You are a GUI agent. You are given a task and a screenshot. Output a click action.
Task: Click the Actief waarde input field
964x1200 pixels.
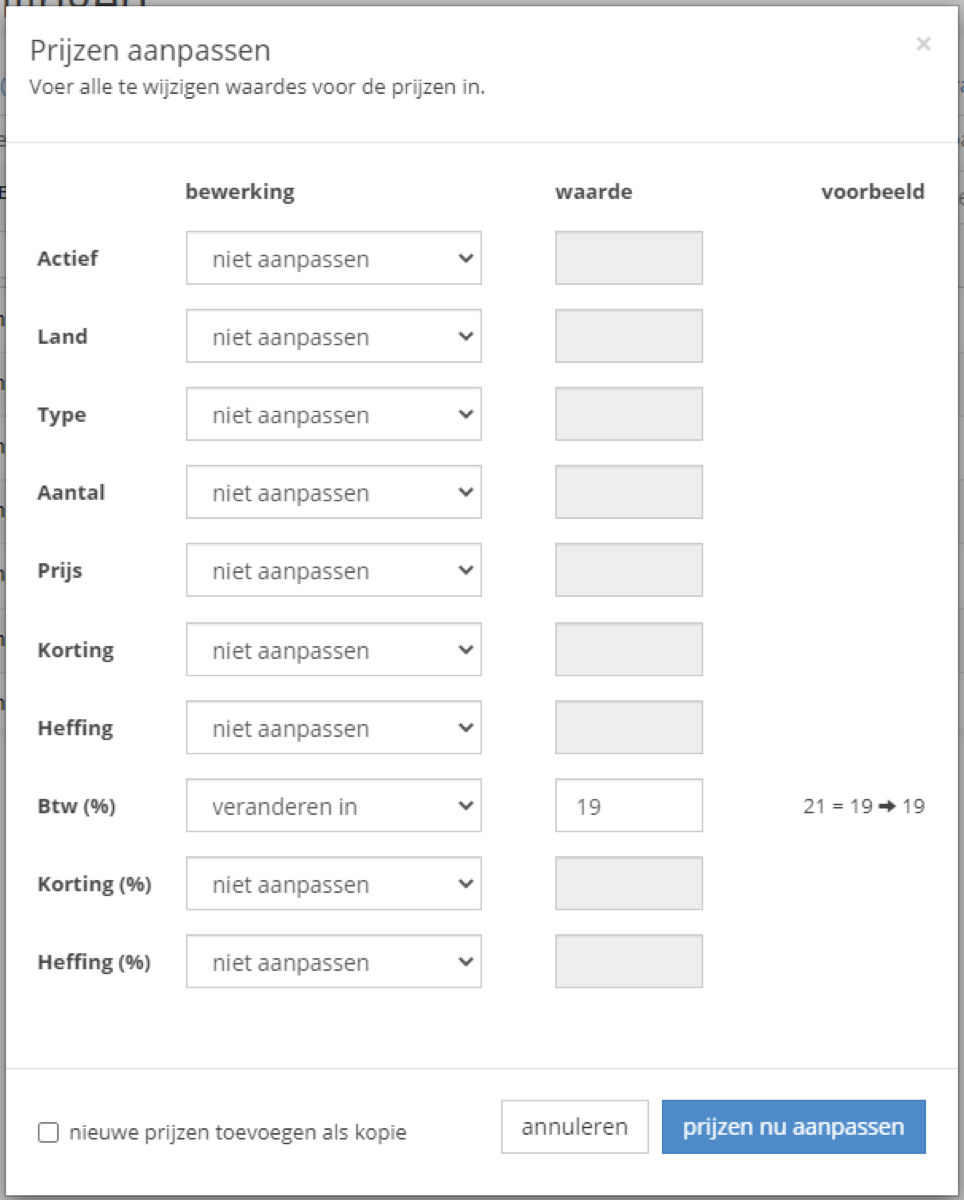[x=629, y=258]
